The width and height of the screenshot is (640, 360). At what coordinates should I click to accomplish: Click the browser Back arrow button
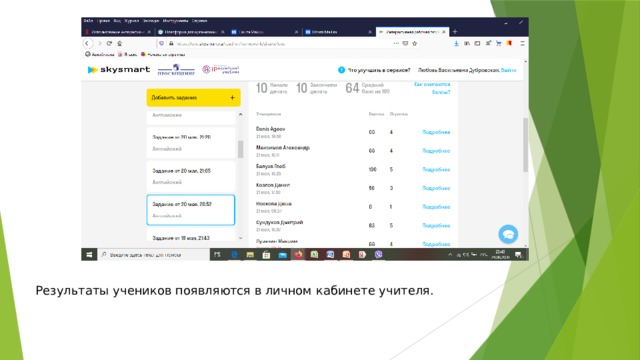[87, 43]
